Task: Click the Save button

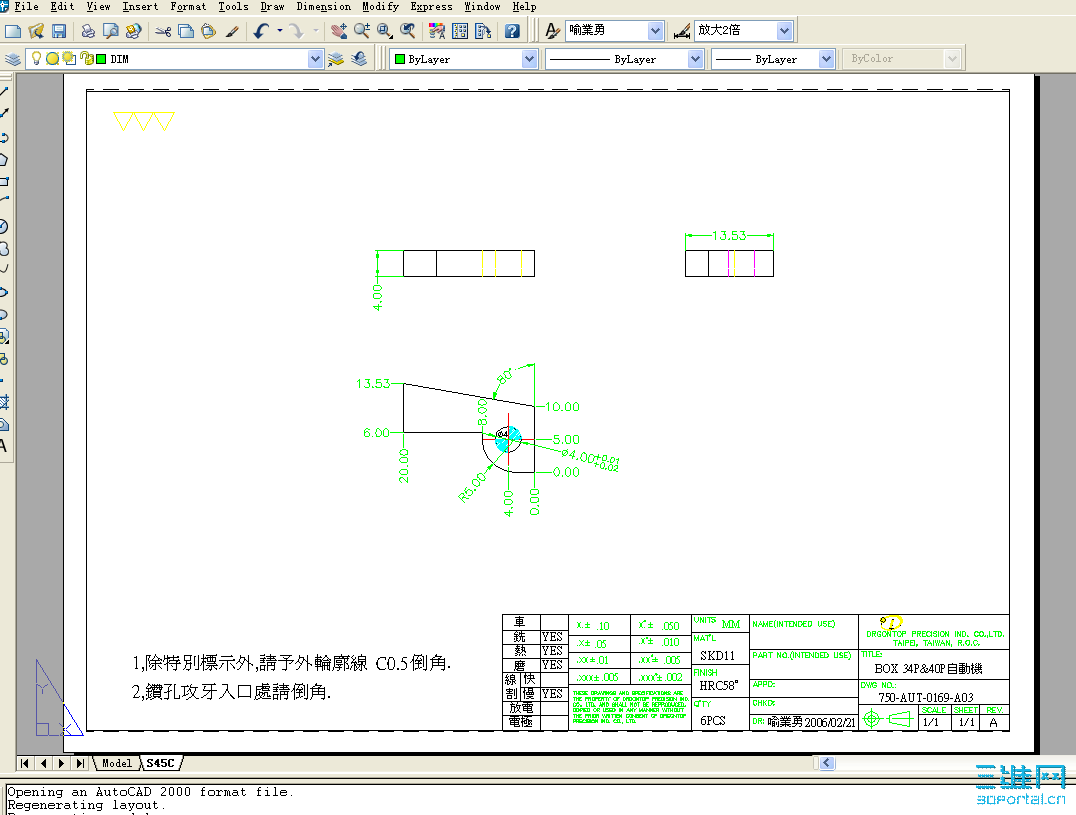Action: click(57, 30)
